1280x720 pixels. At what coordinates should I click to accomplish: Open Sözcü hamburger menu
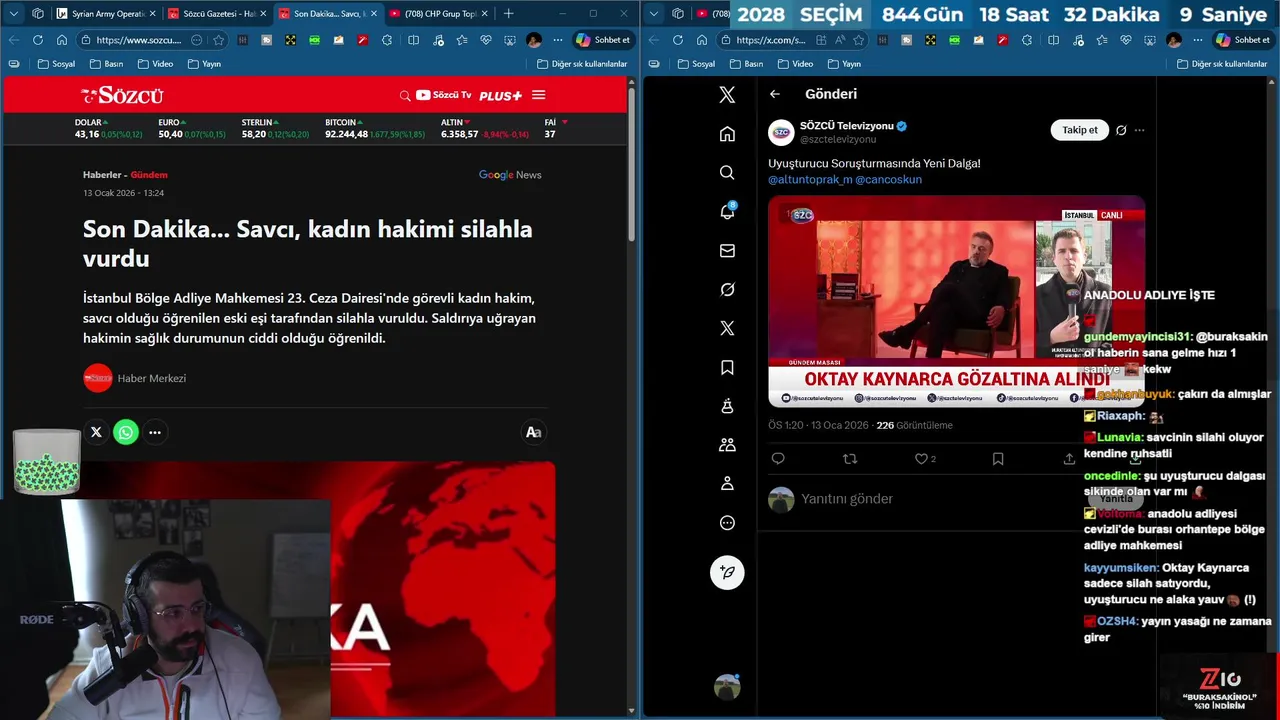[539, 95]
